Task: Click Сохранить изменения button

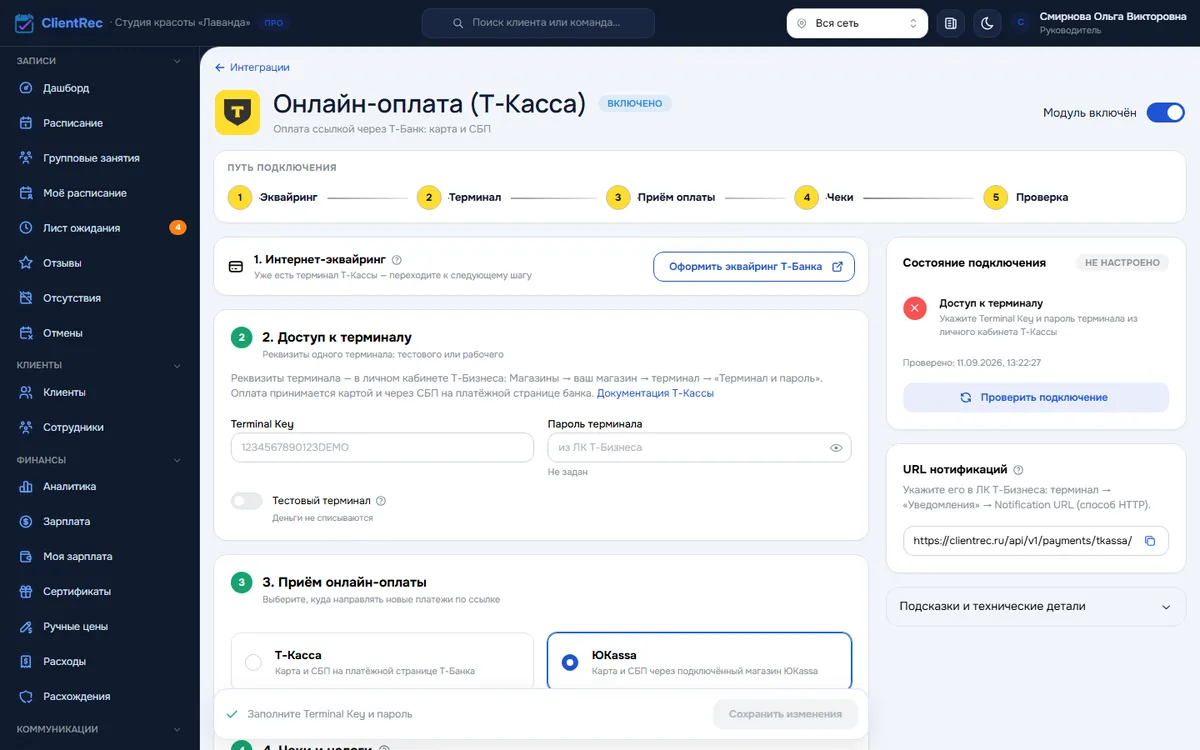Action: click(x=785, y=714)
